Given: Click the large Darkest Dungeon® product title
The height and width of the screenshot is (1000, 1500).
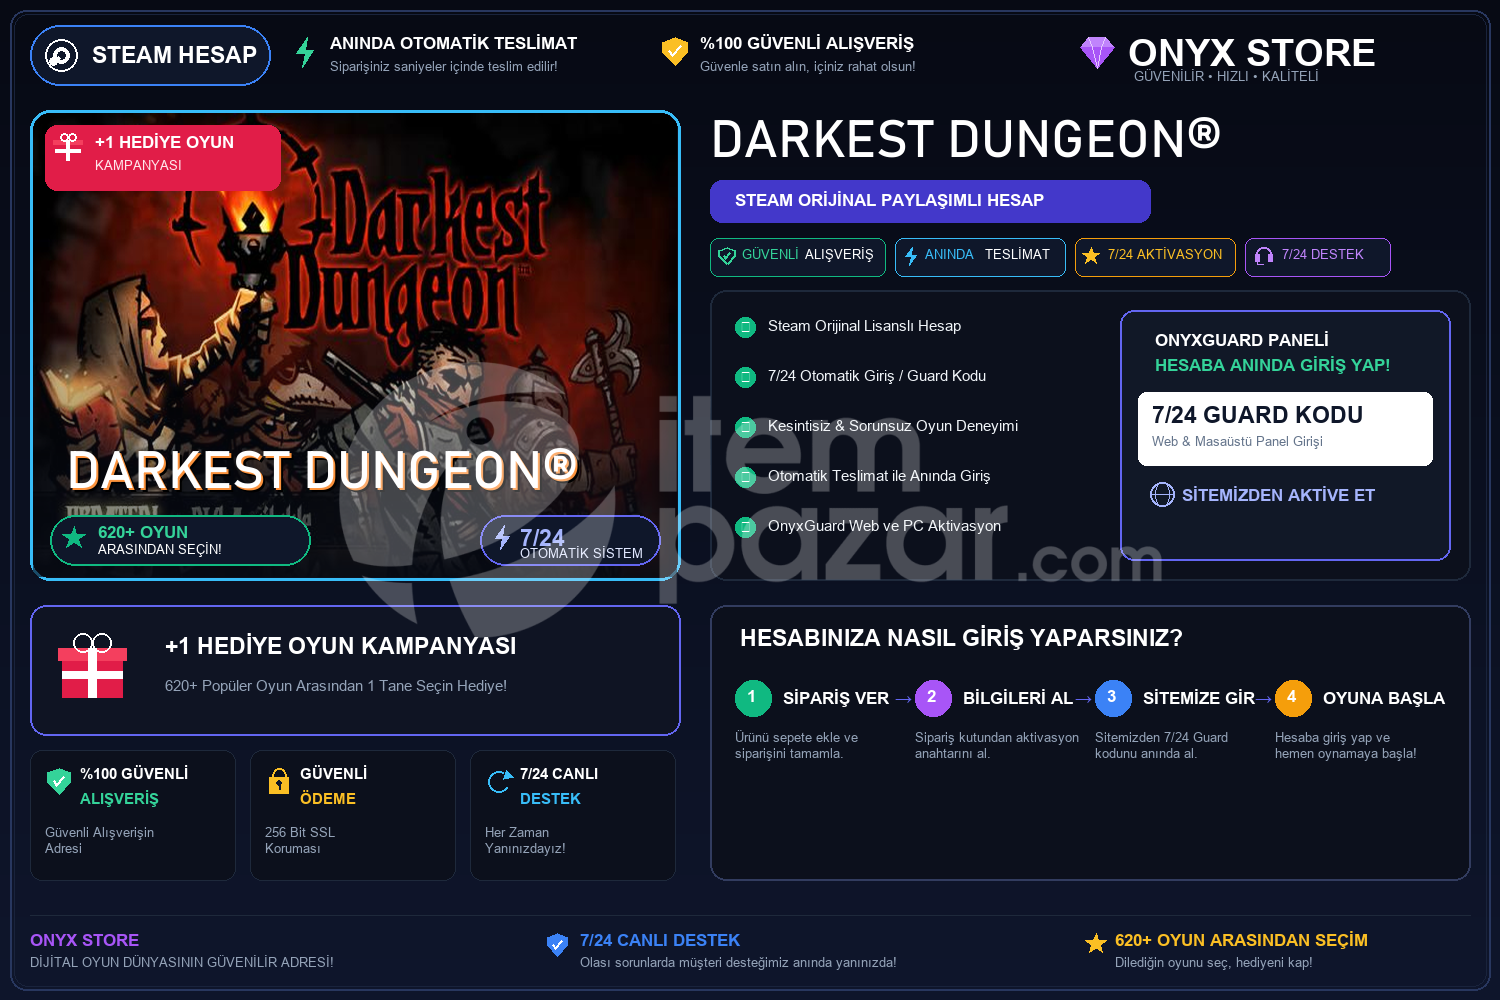Looking at the screenshot, I should (x=965, y=140).
